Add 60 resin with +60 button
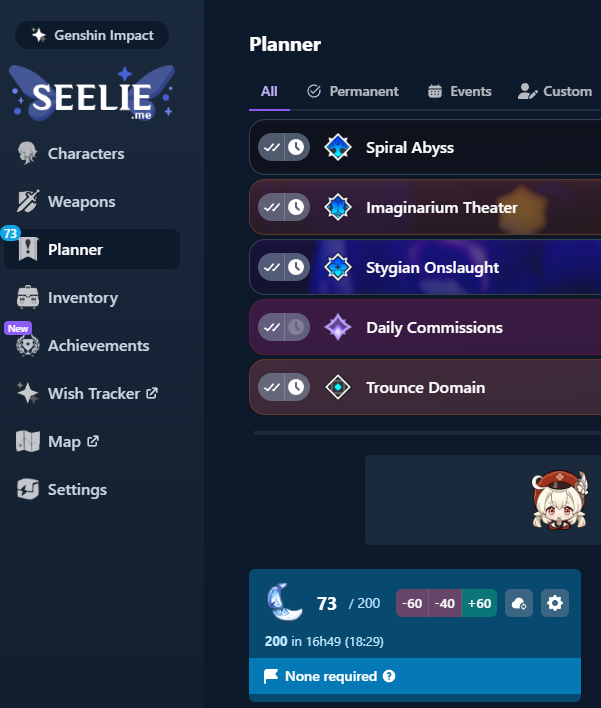 coord(479,603)
